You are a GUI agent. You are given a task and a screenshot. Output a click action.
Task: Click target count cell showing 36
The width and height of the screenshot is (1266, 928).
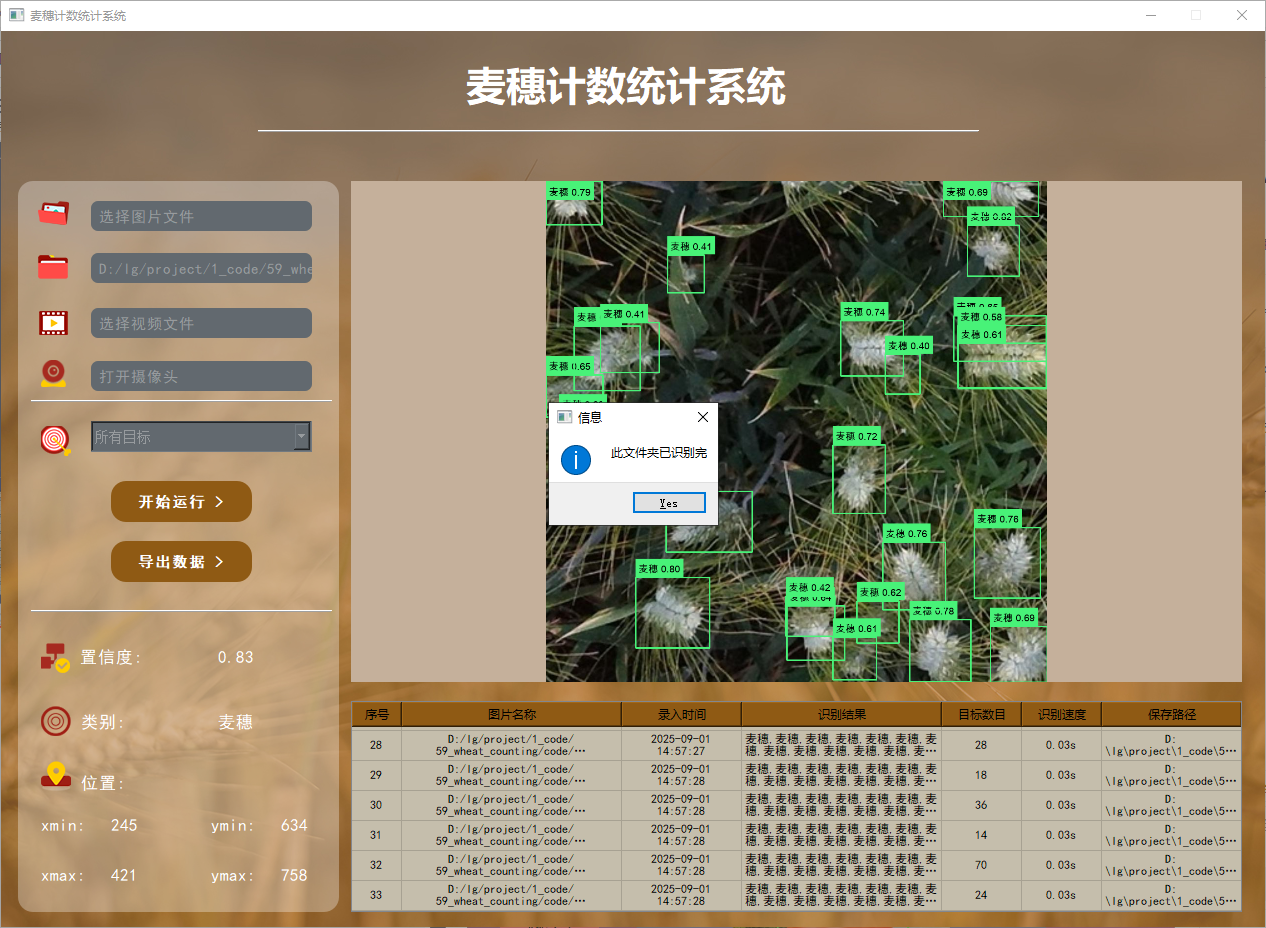(x=981, y=805)
